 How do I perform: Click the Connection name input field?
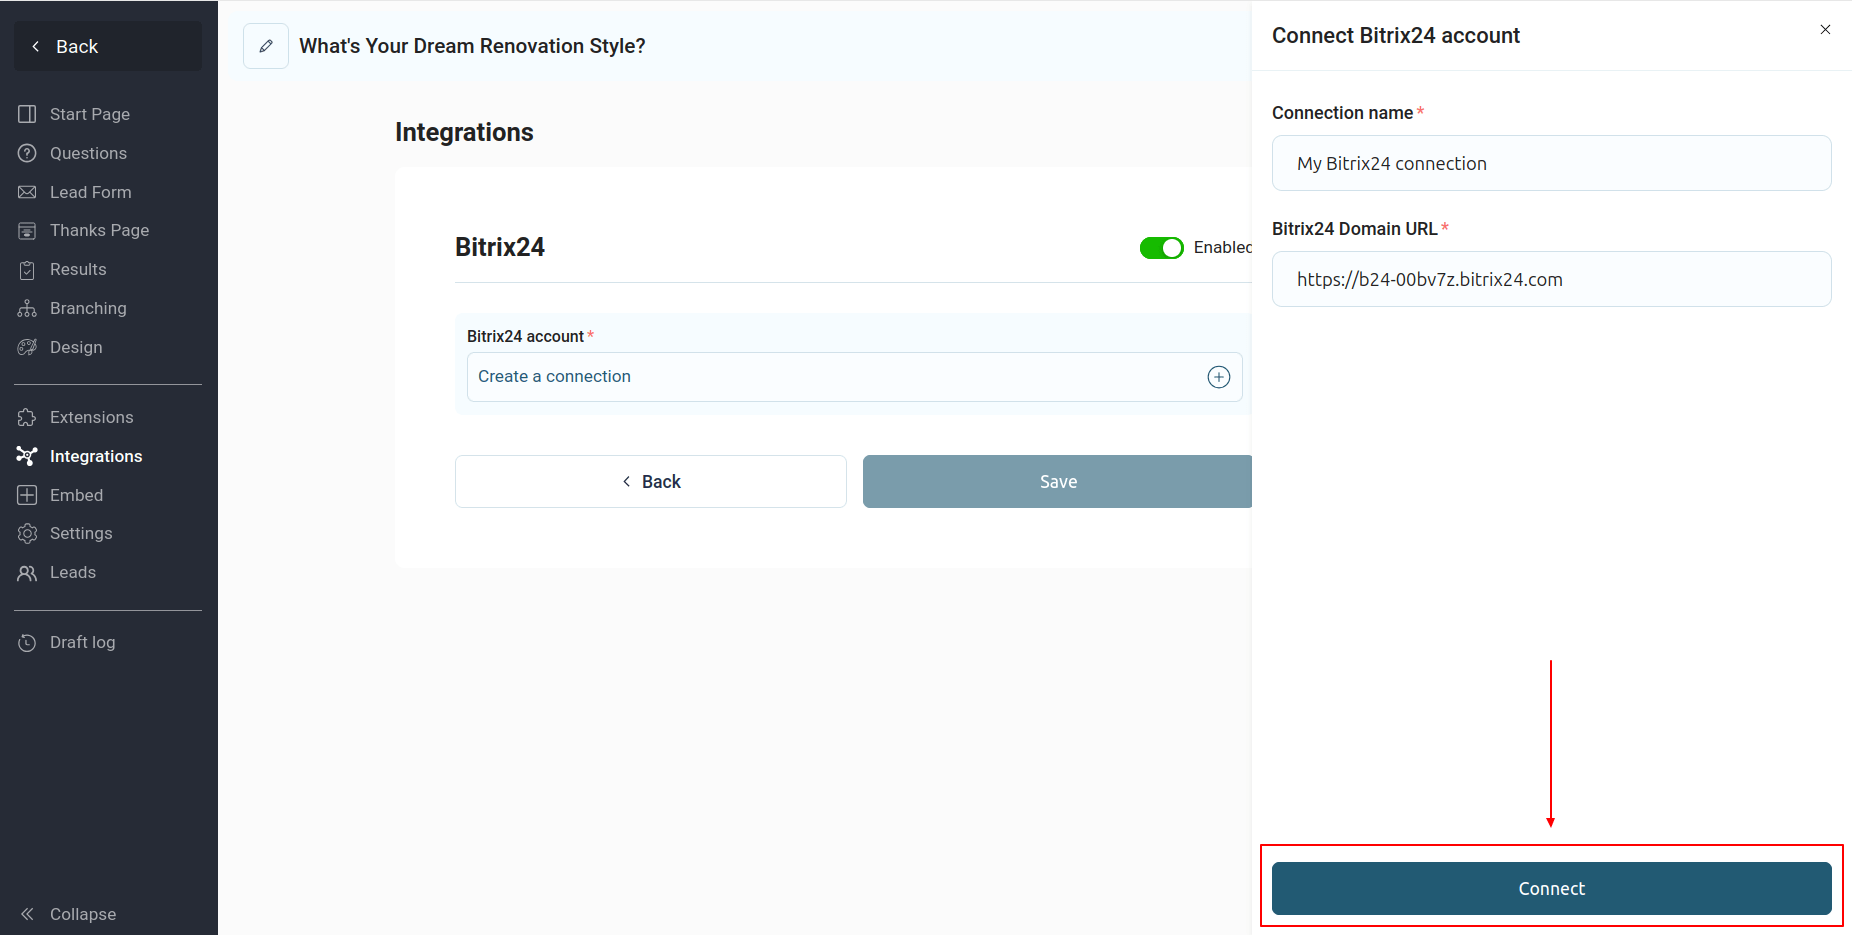[x=1550, y=163]
